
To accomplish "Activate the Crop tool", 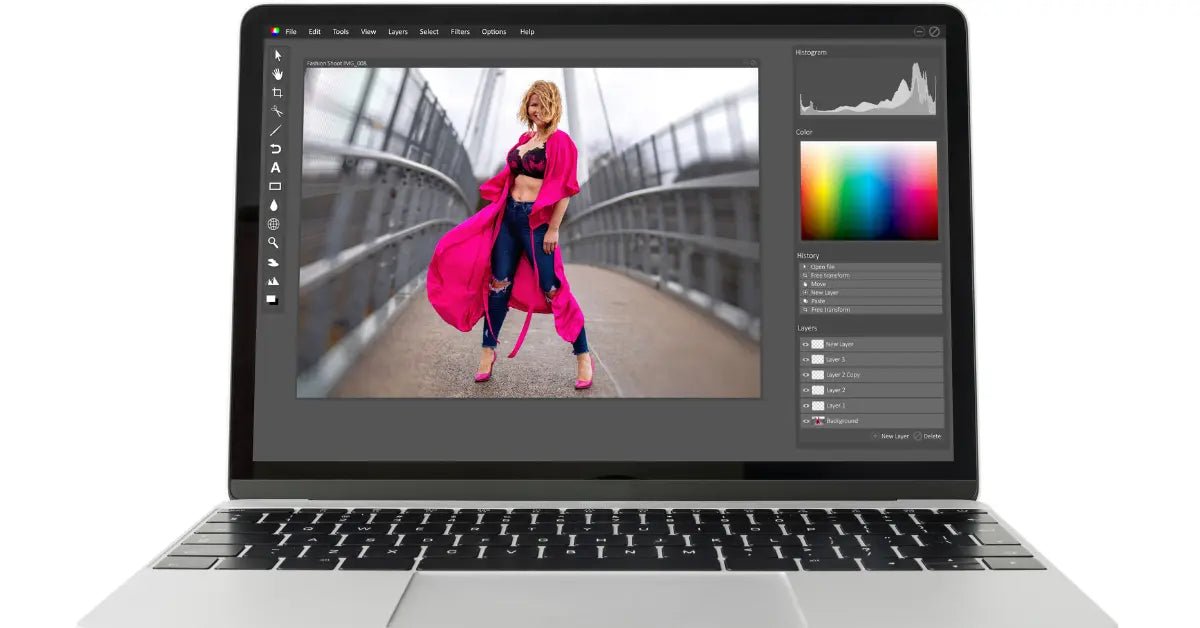I will [x=277, y=92].
